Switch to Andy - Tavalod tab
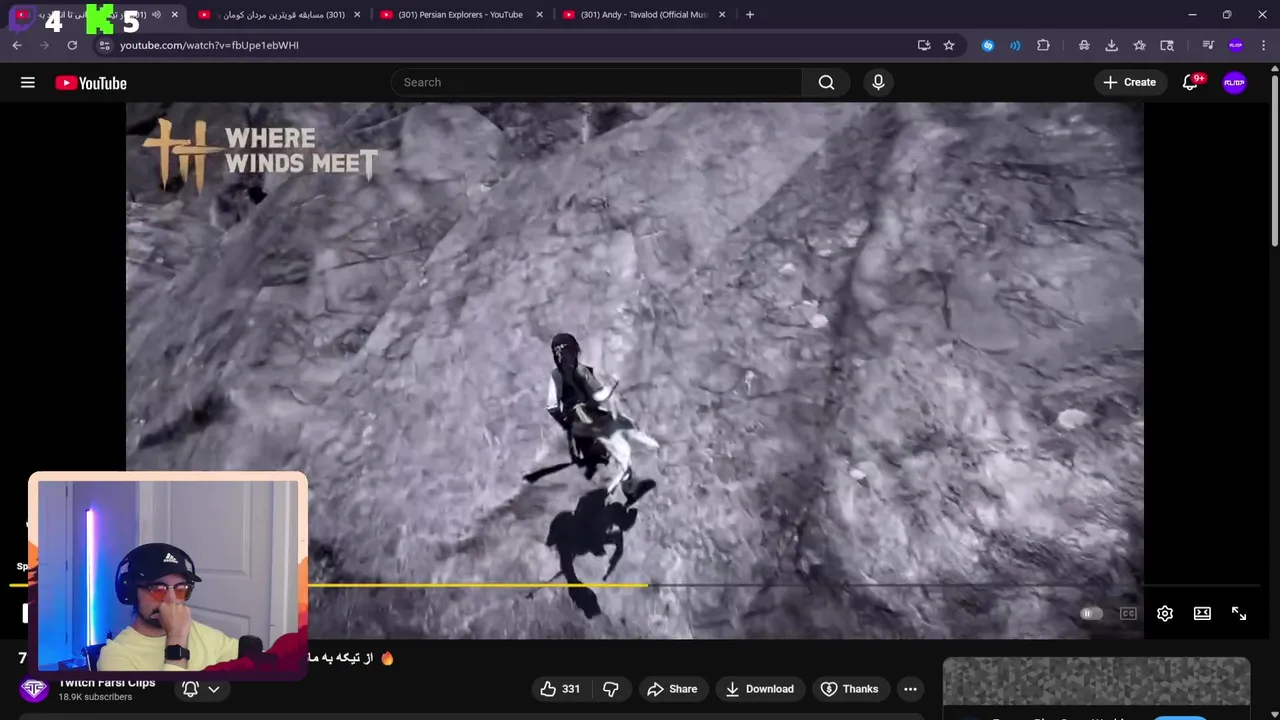The image size is (1280, 720). [643, 15]
